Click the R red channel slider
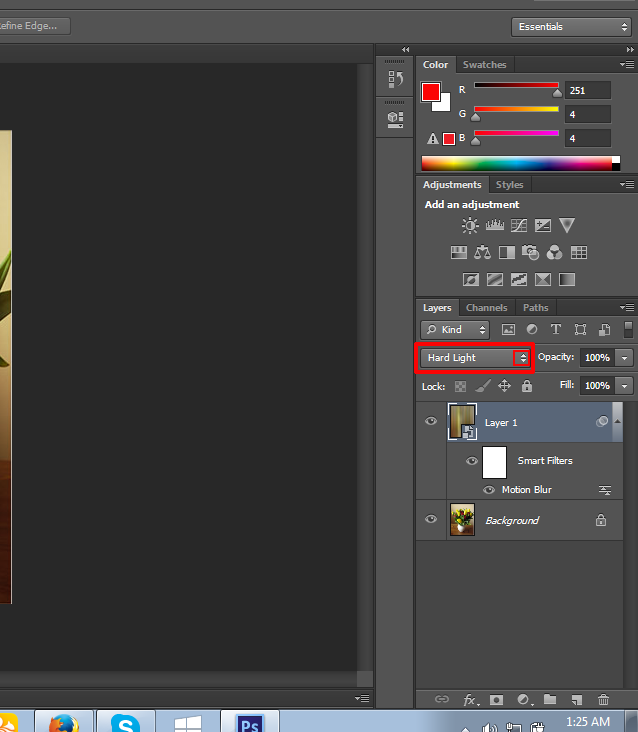Image resolution: width=638 pixels, height=732 pixels. (x=516, y=85)
